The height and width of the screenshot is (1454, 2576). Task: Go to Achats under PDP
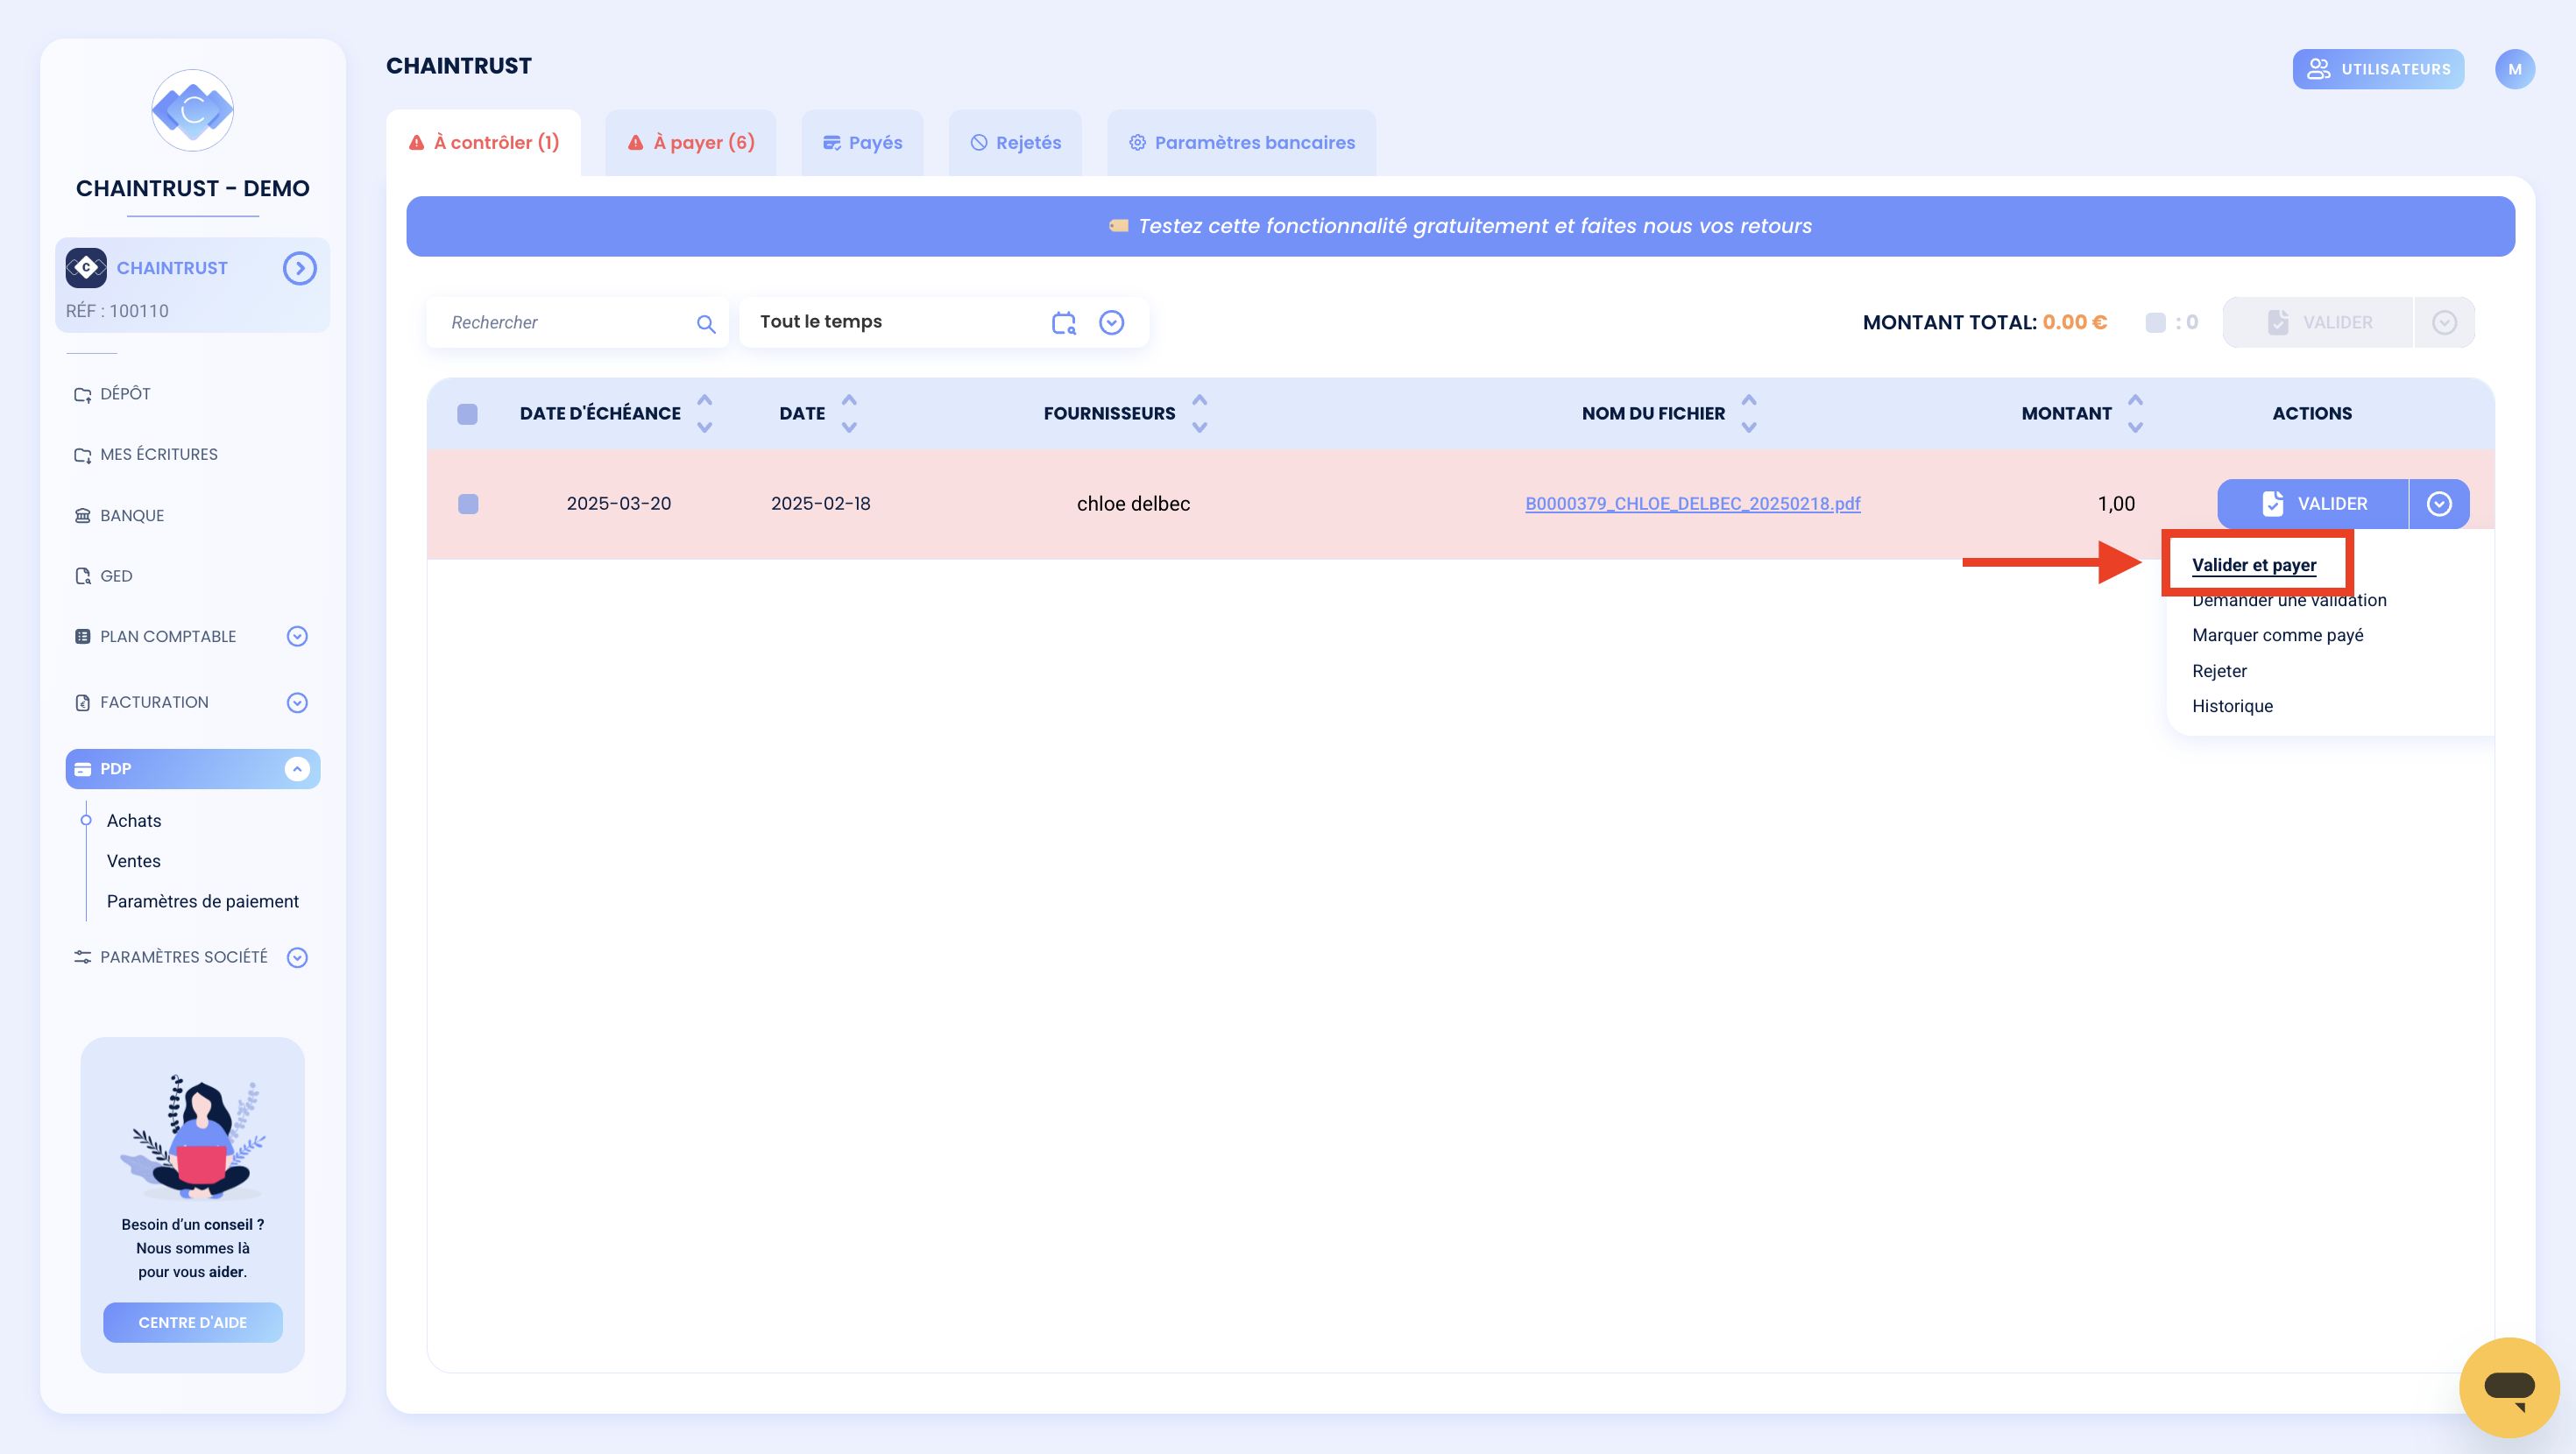pyautogui.click(x=134, y=820)
